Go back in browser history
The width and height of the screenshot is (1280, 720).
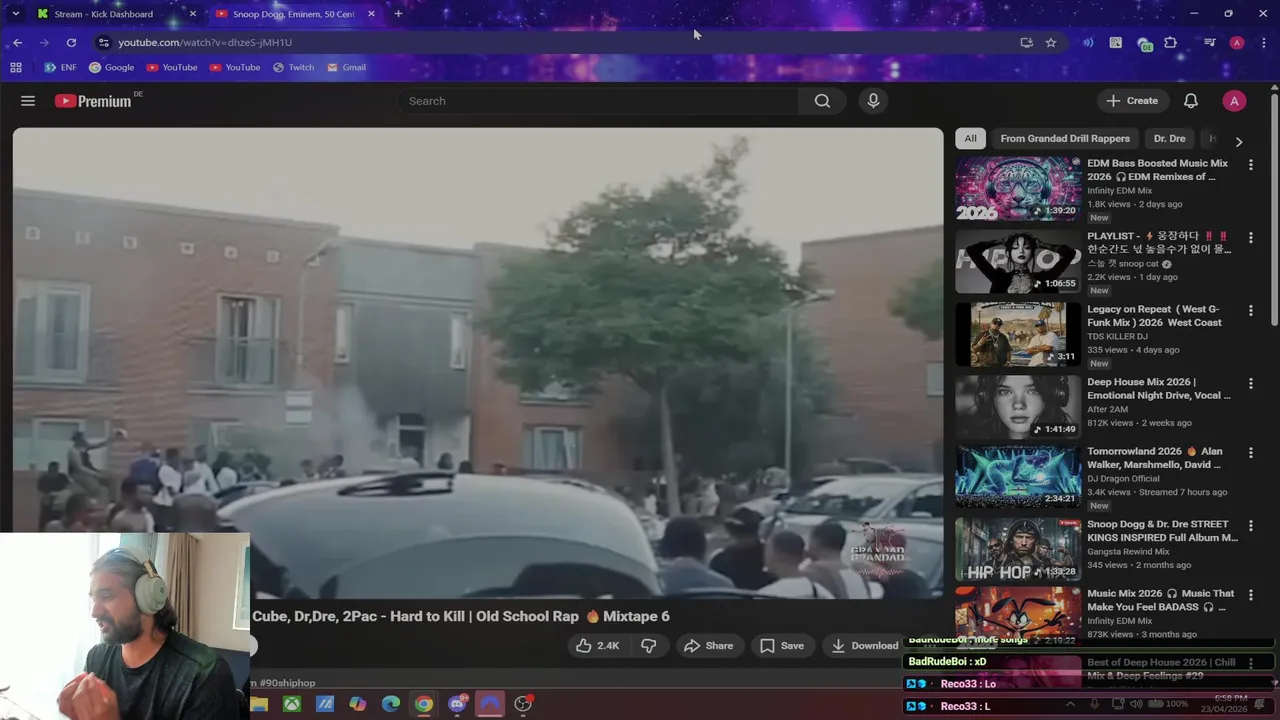pyautogui.click(x=18, y=42)
